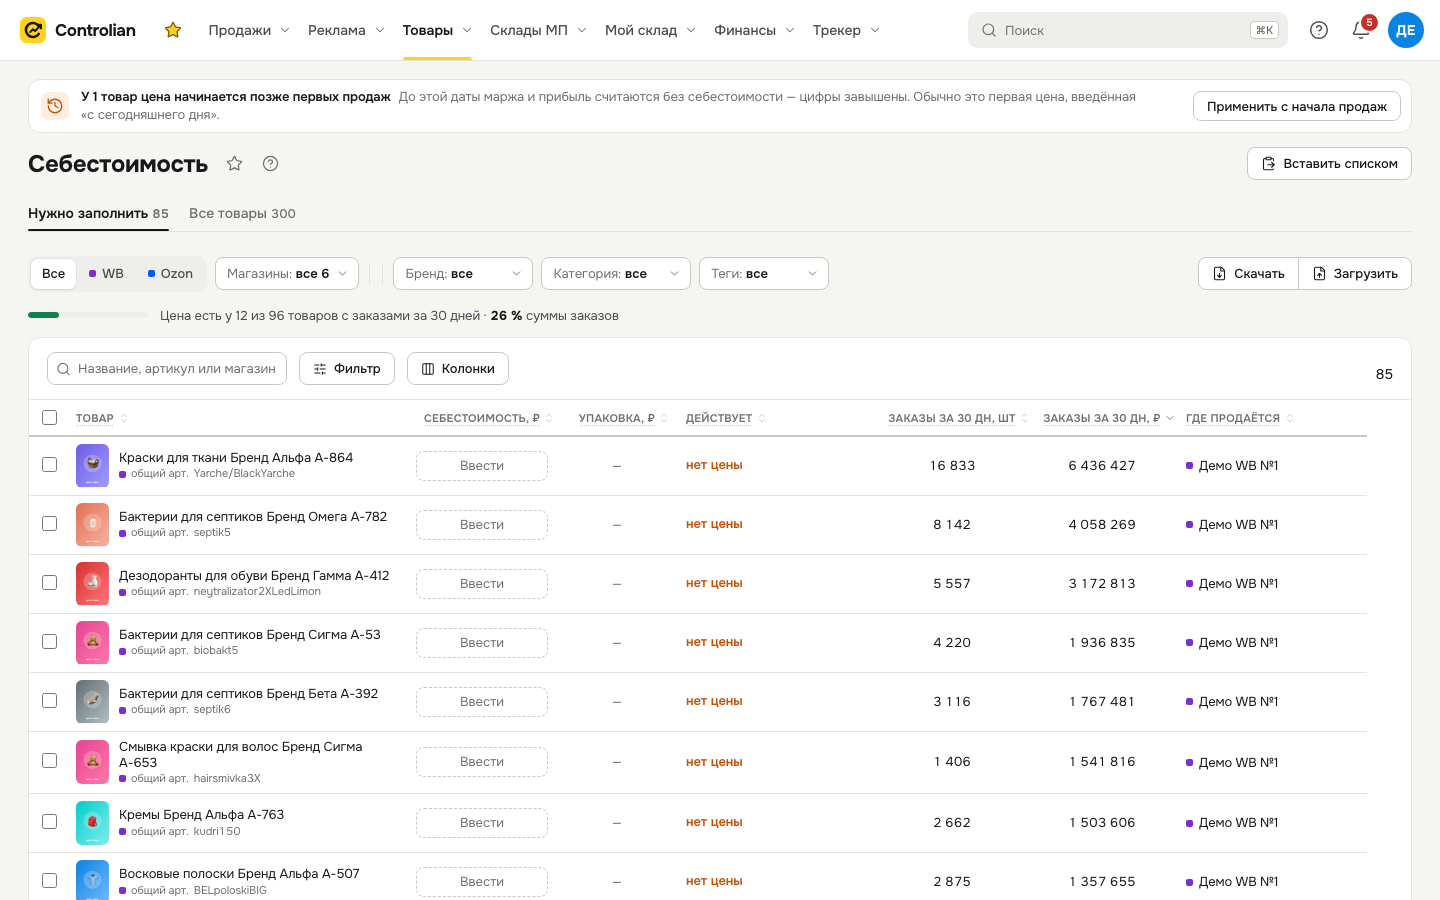The image size is (1440, 900).
Task: Check the Кремы Бренд Альфа A-763 row
Action: pos(49,821)
